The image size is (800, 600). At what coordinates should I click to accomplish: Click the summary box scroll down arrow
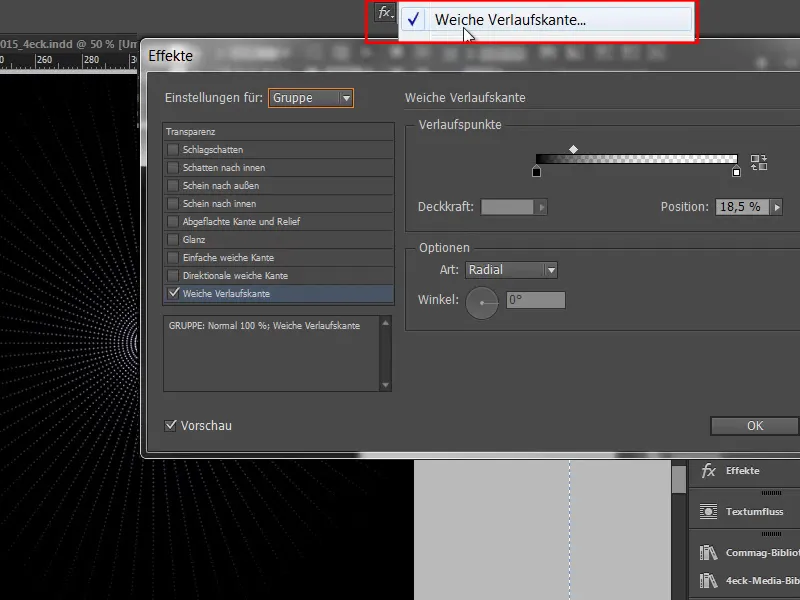tap(386, 385)
